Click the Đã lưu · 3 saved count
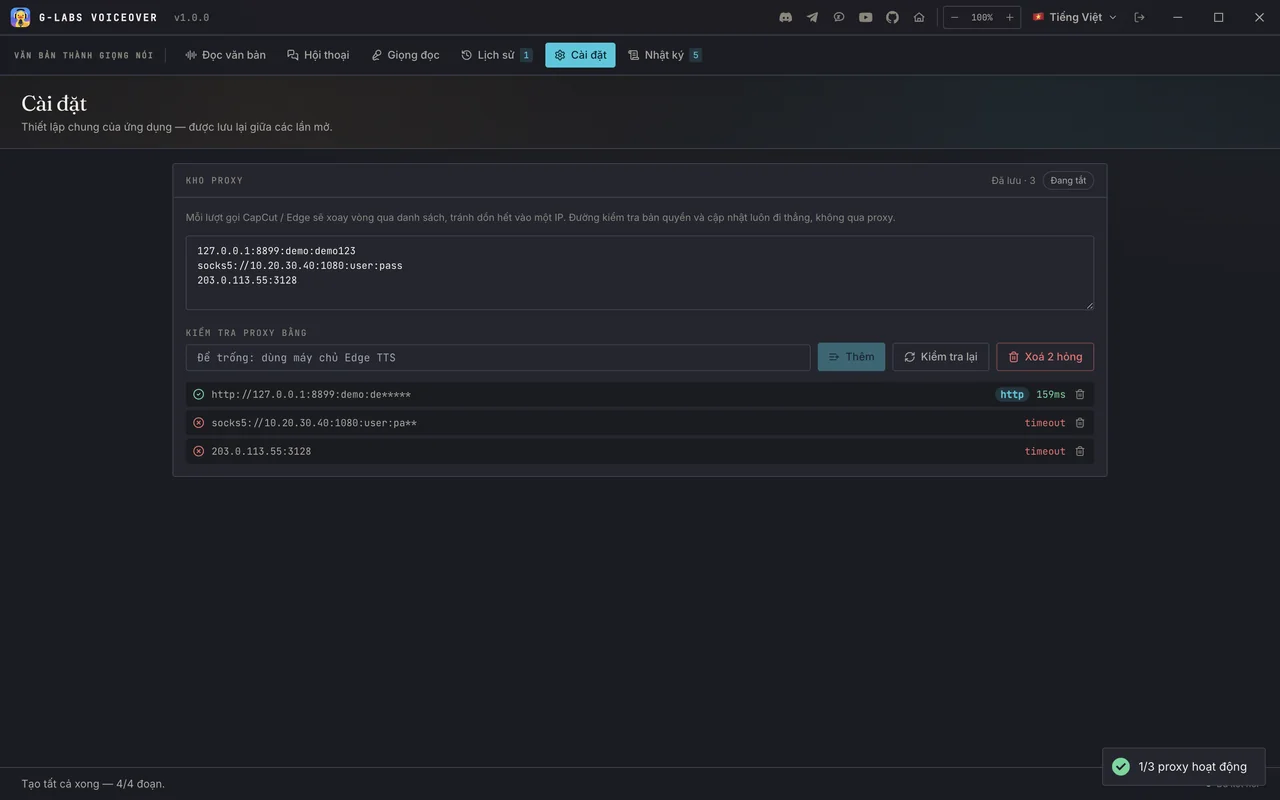Viewport: 1280px width, 800px height. [1013, 181]
